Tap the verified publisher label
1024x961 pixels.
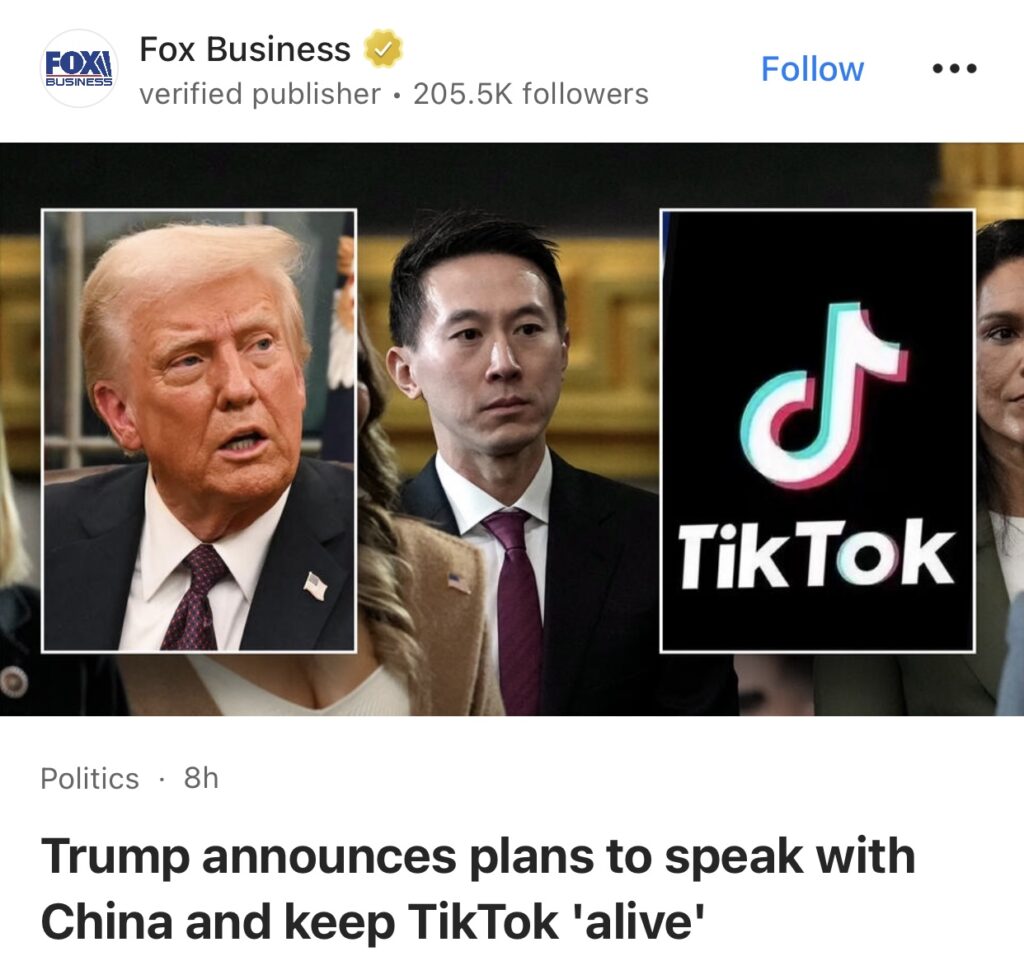pyautogui.click(x=260, y=94)
